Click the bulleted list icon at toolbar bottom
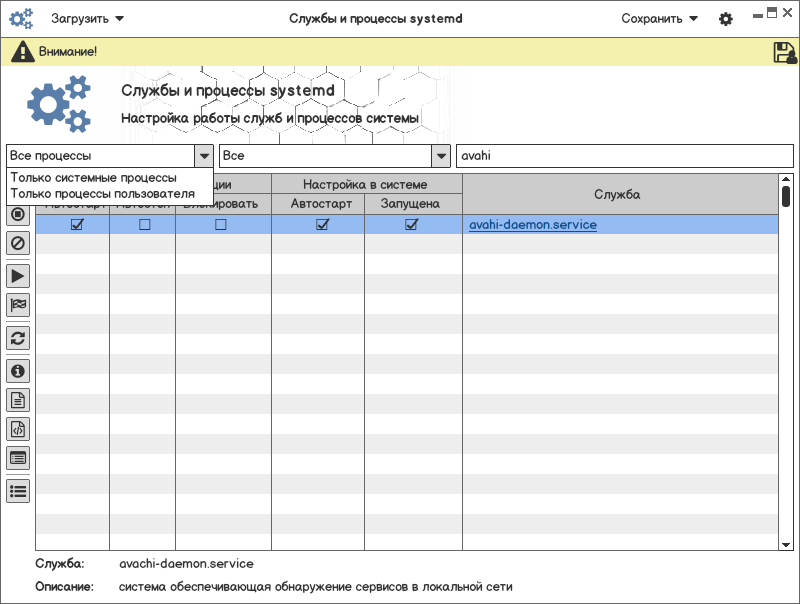 [18, 490]
